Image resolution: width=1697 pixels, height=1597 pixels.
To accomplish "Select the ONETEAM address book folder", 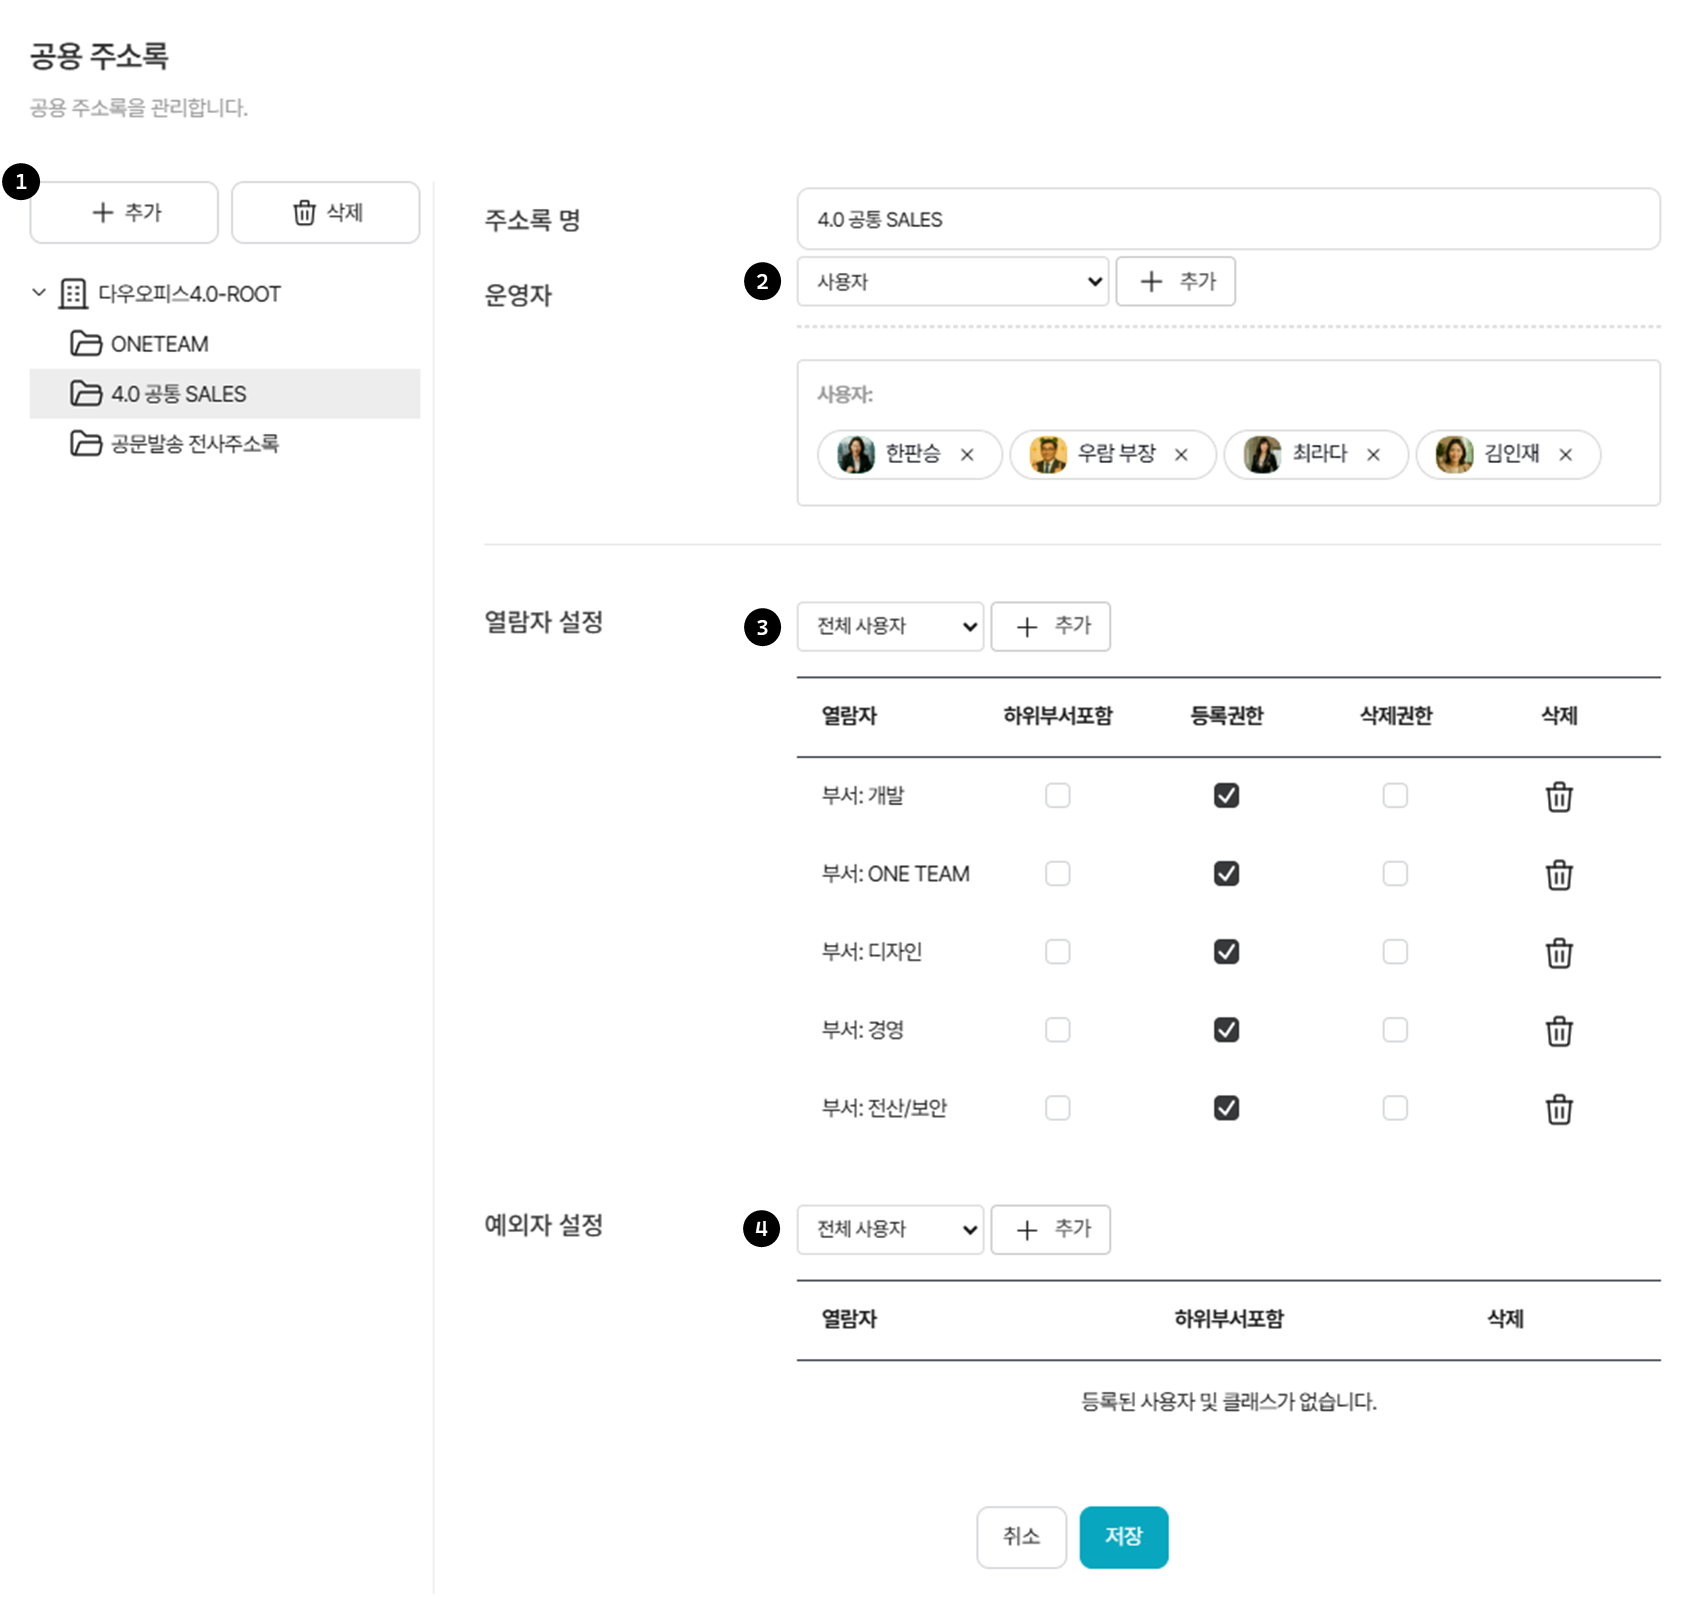I will [x=159, y=344].
